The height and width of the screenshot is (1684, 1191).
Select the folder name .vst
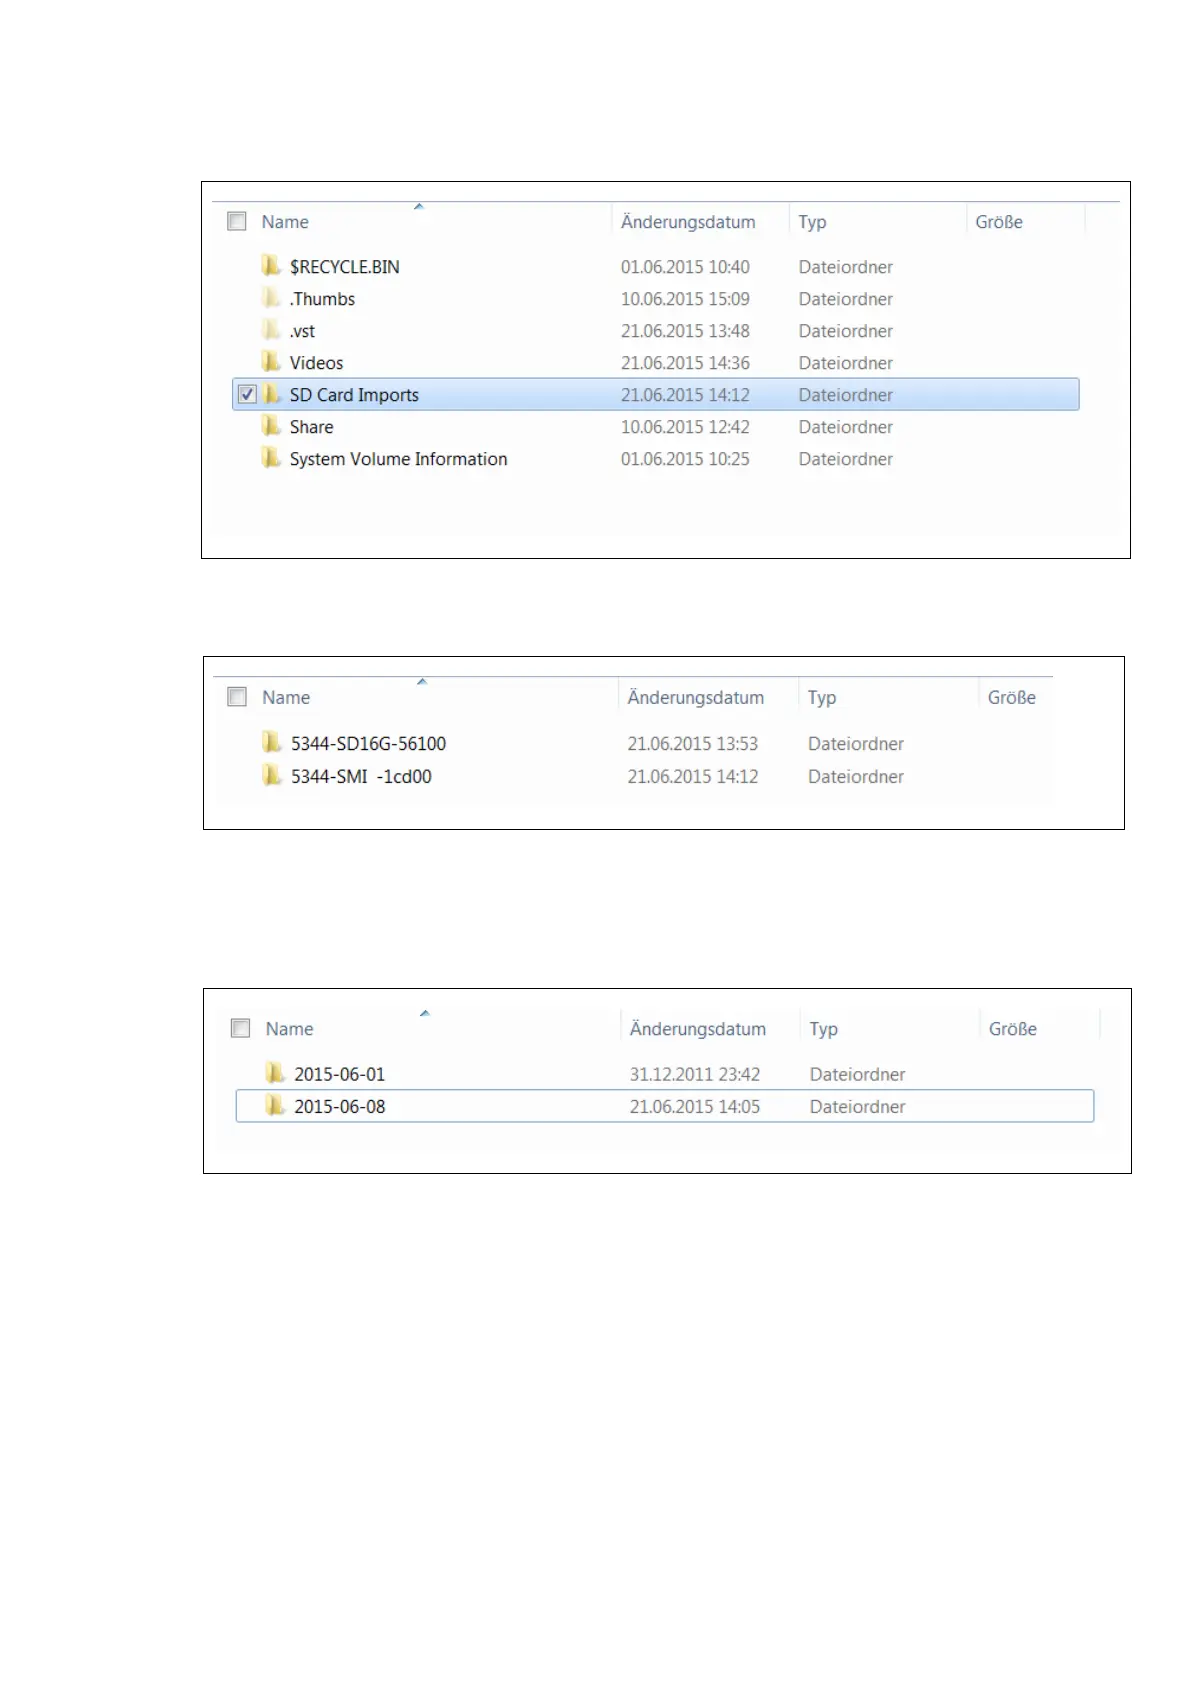pyautogui.click(x=302, y=331)
